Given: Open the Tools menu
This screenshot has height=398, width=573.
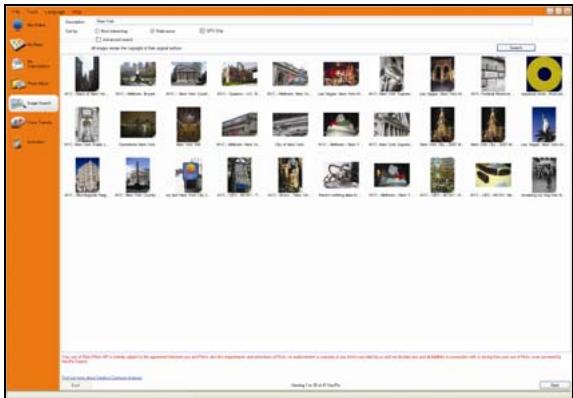Looking at the screenshot, I should 33,12.
